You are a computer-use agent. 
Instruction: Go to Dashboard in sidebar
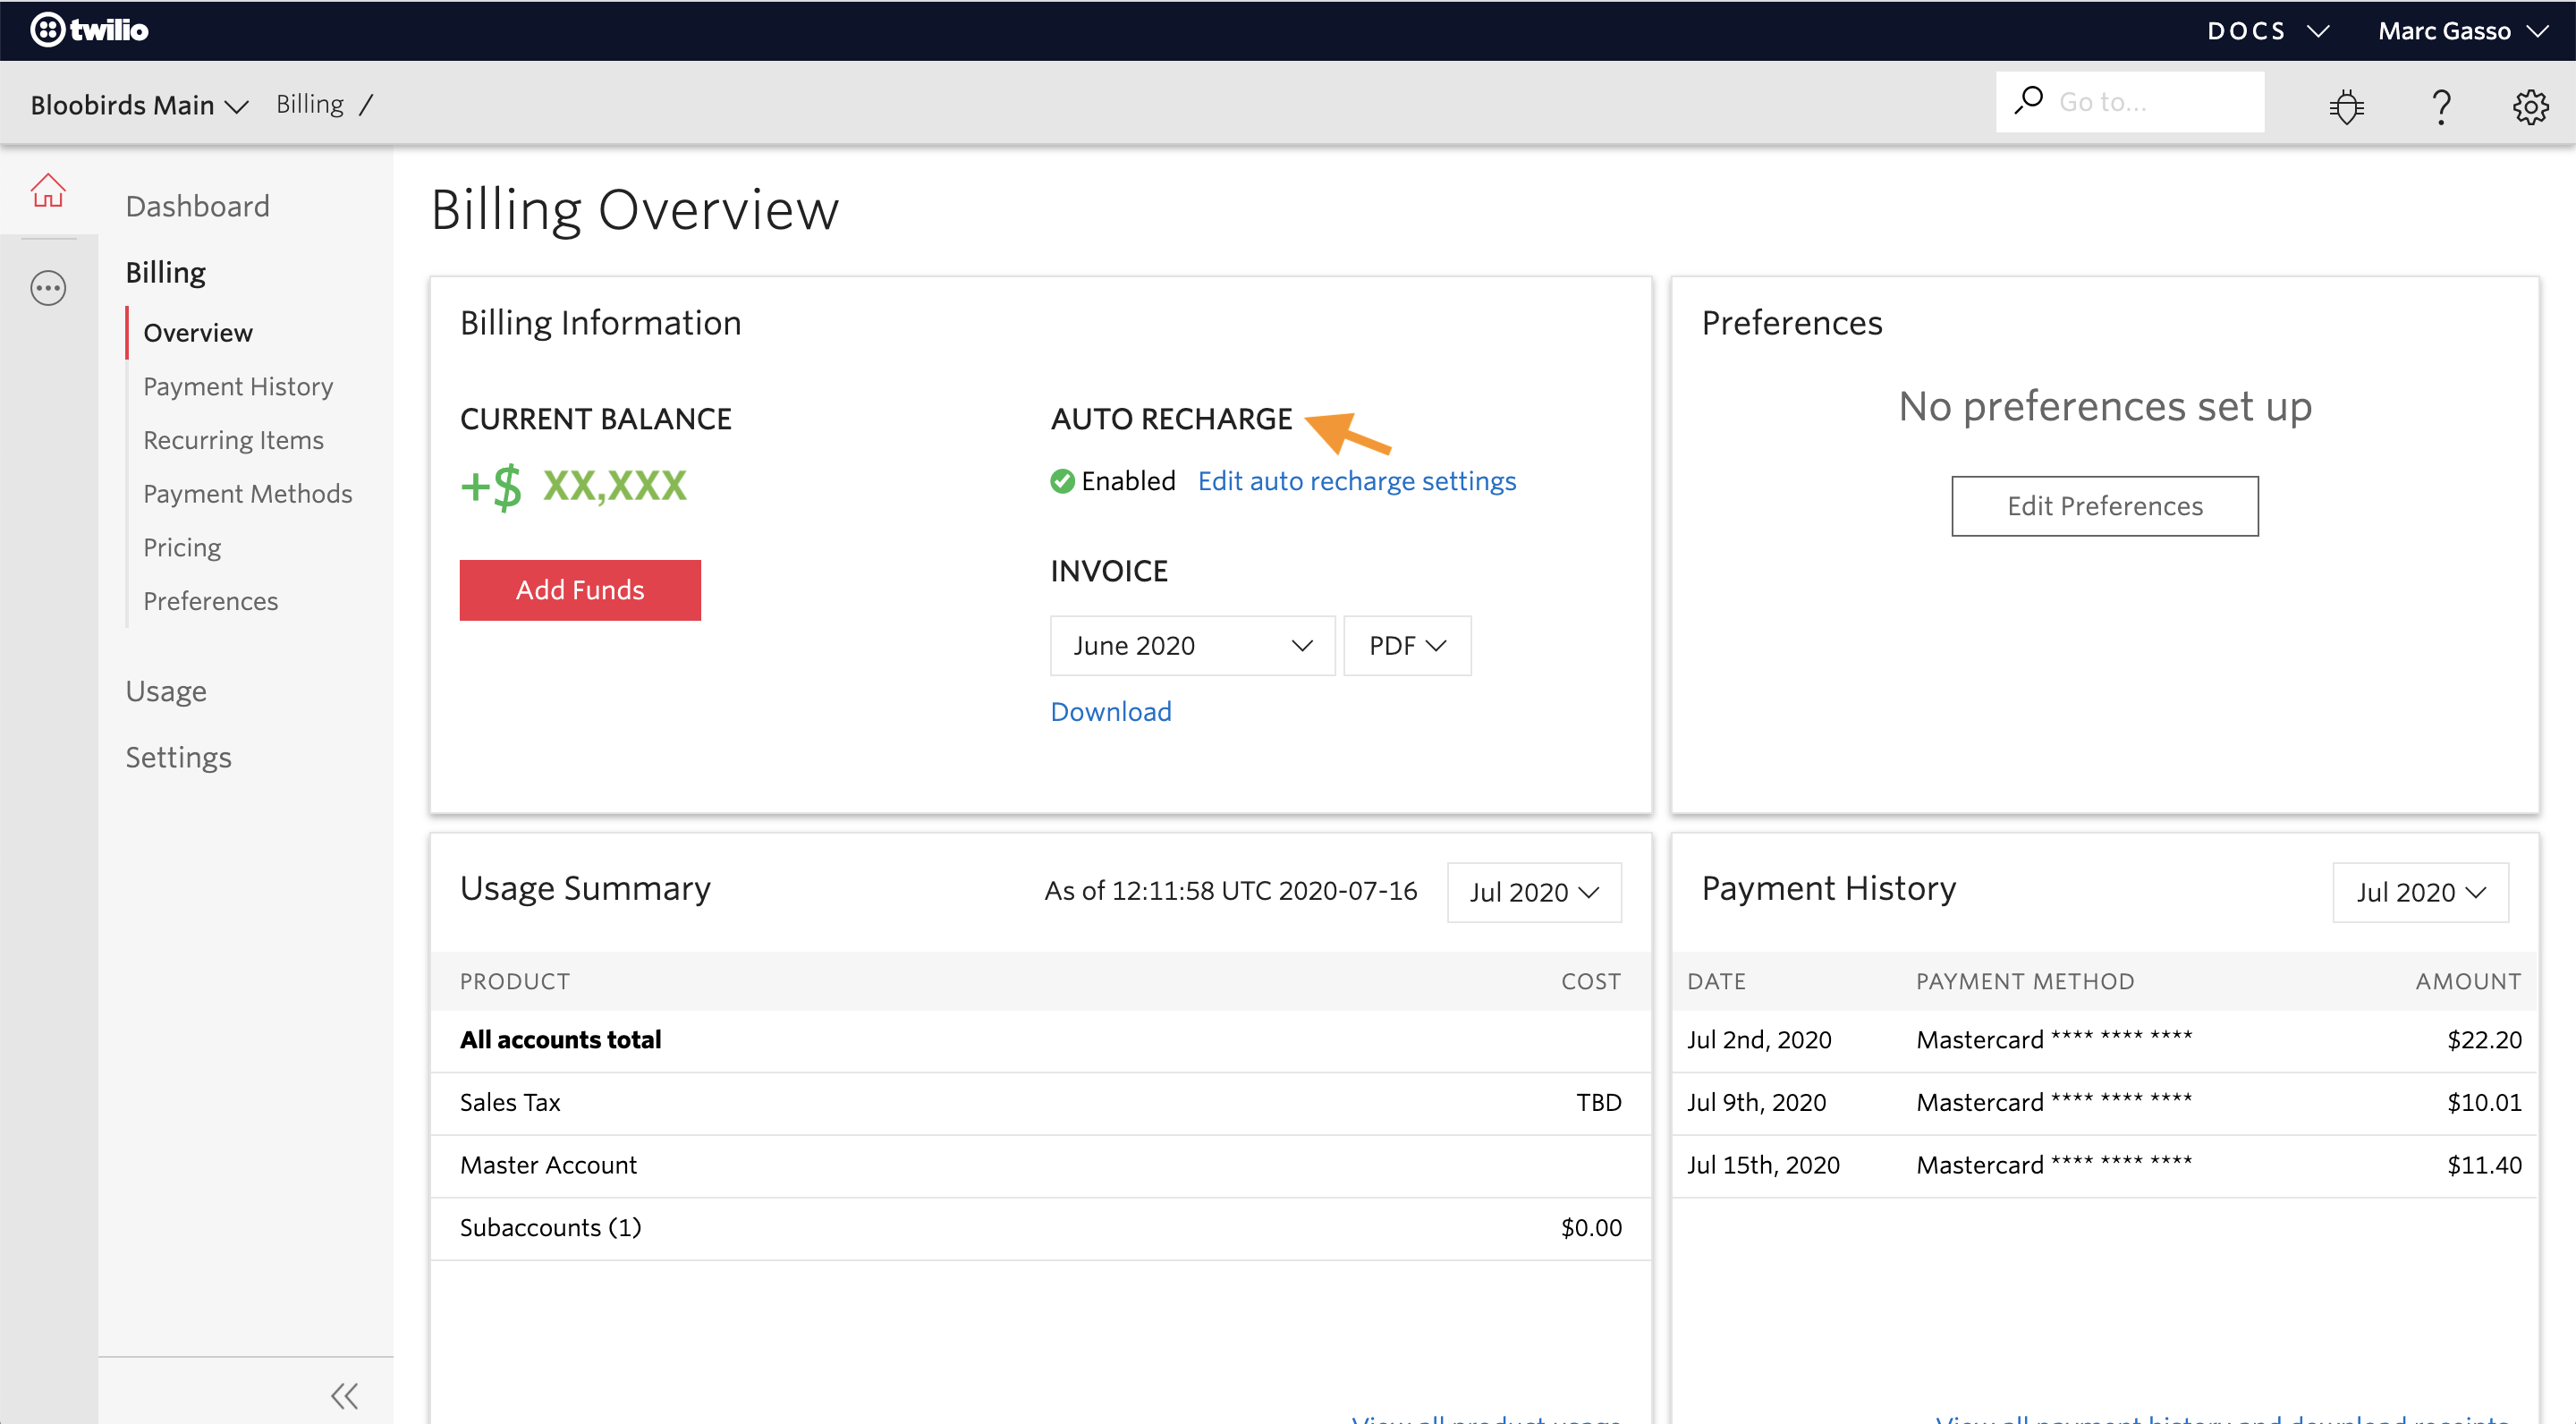(x=197, y=206)
